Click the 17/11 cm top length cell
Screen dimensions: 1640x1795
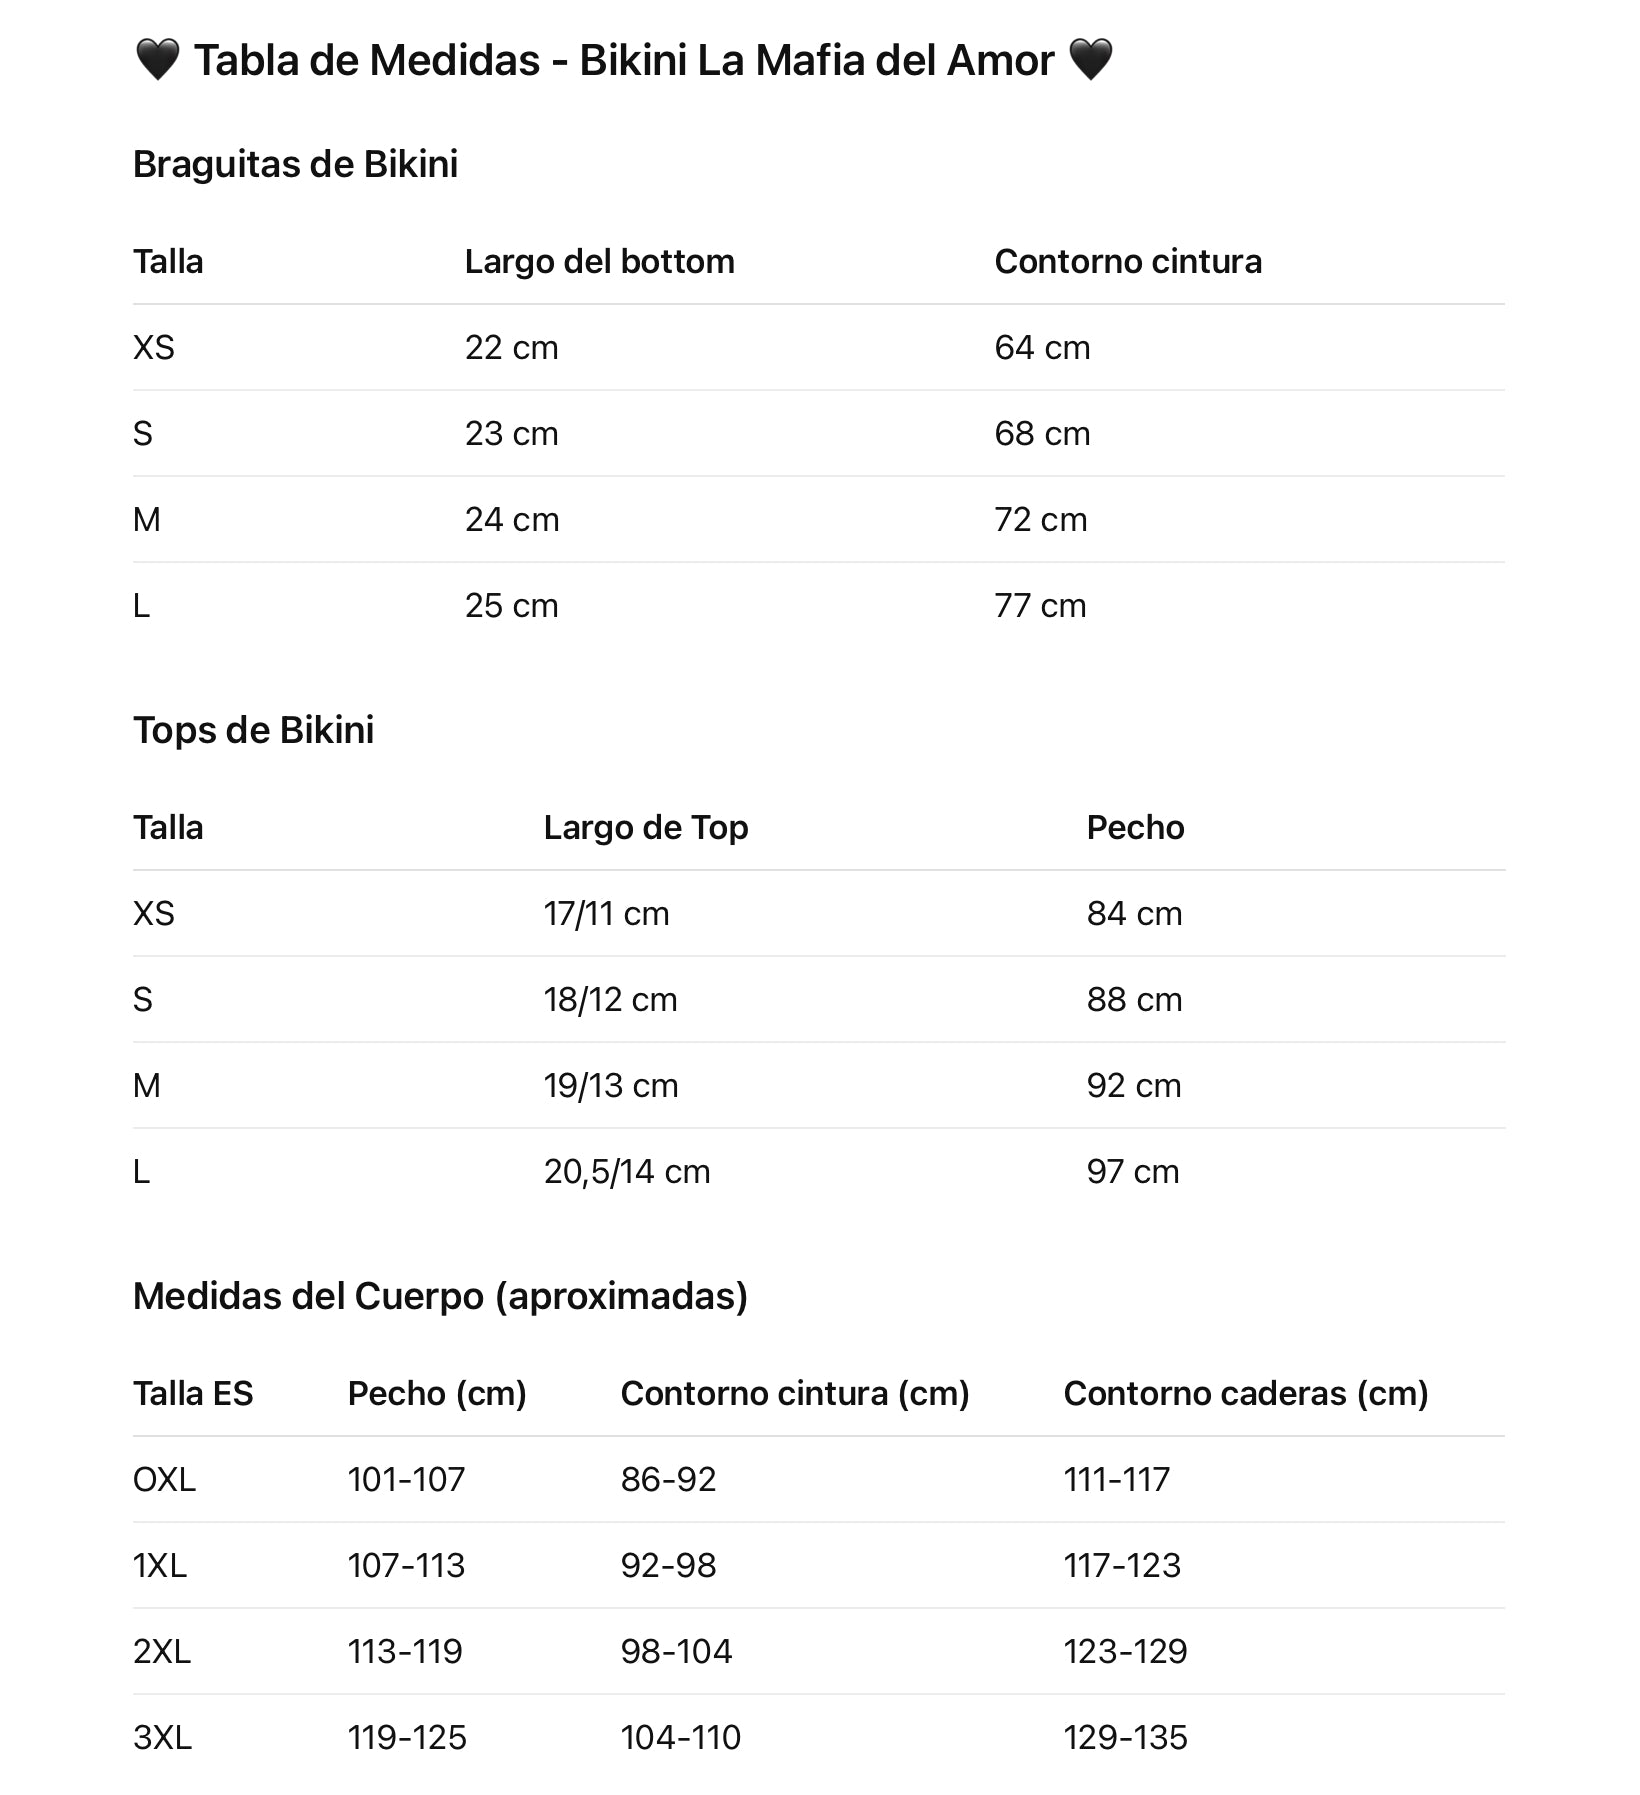[x=606, y=913]
